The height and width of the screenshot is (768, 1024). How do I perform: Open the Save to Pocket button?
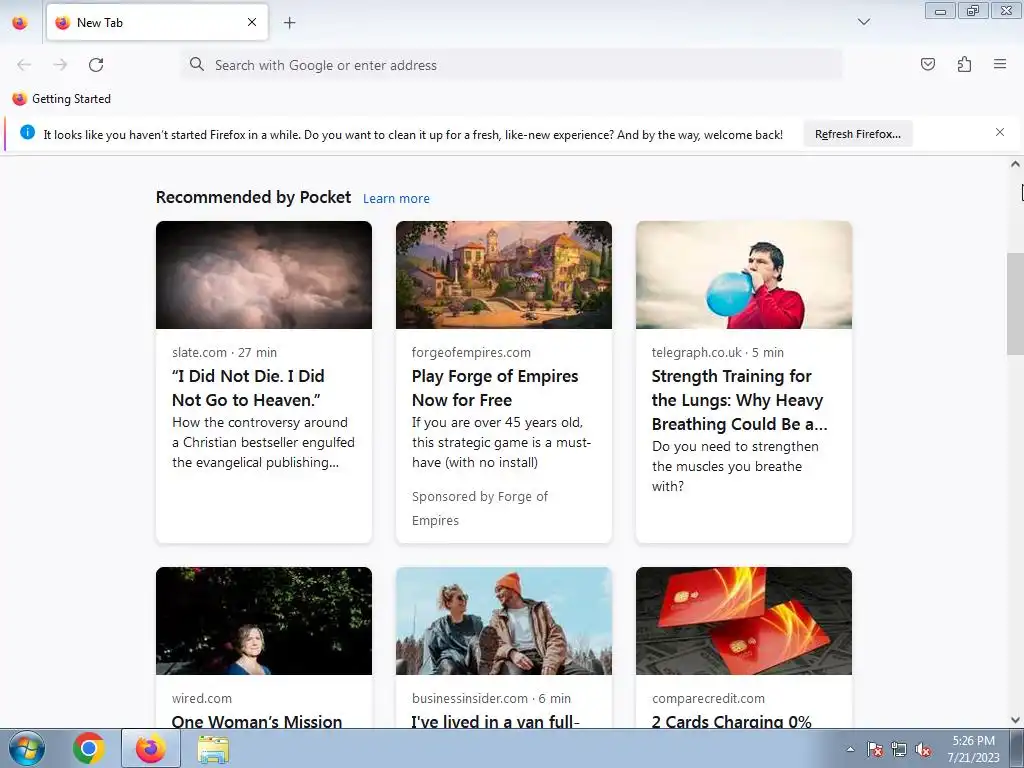[927, 64]
